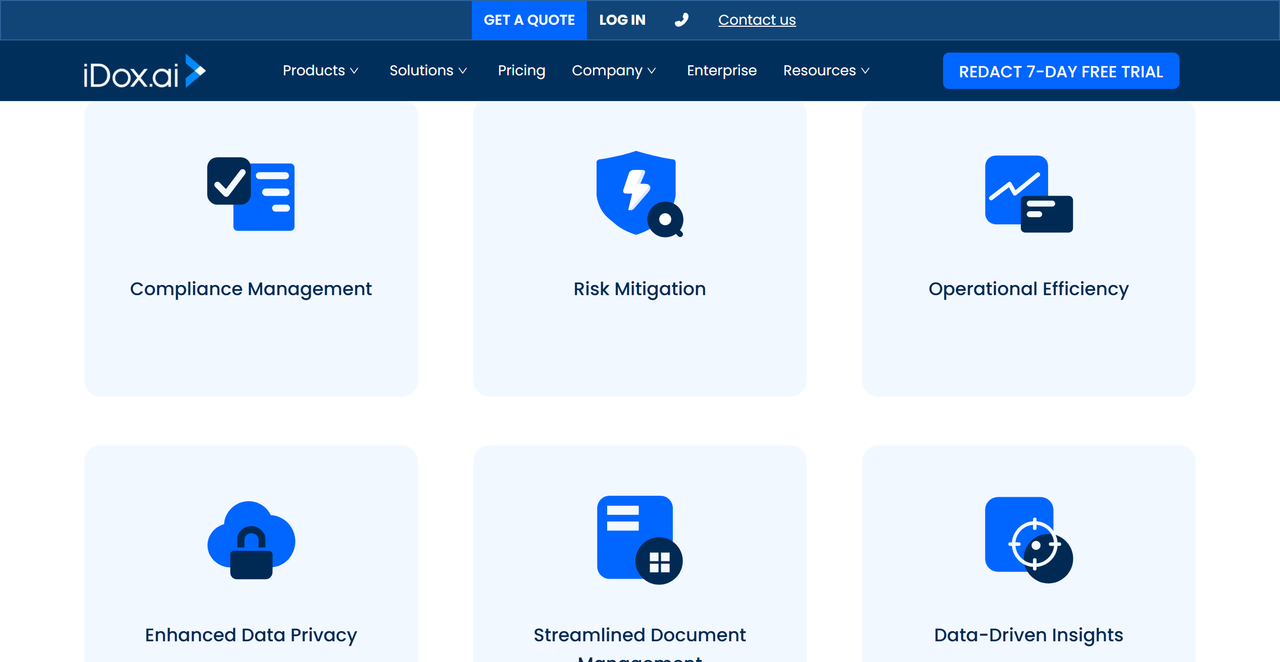Click the LOG IN link
The height and width of the screenshot is (662, 1280).
click(622, 20)
